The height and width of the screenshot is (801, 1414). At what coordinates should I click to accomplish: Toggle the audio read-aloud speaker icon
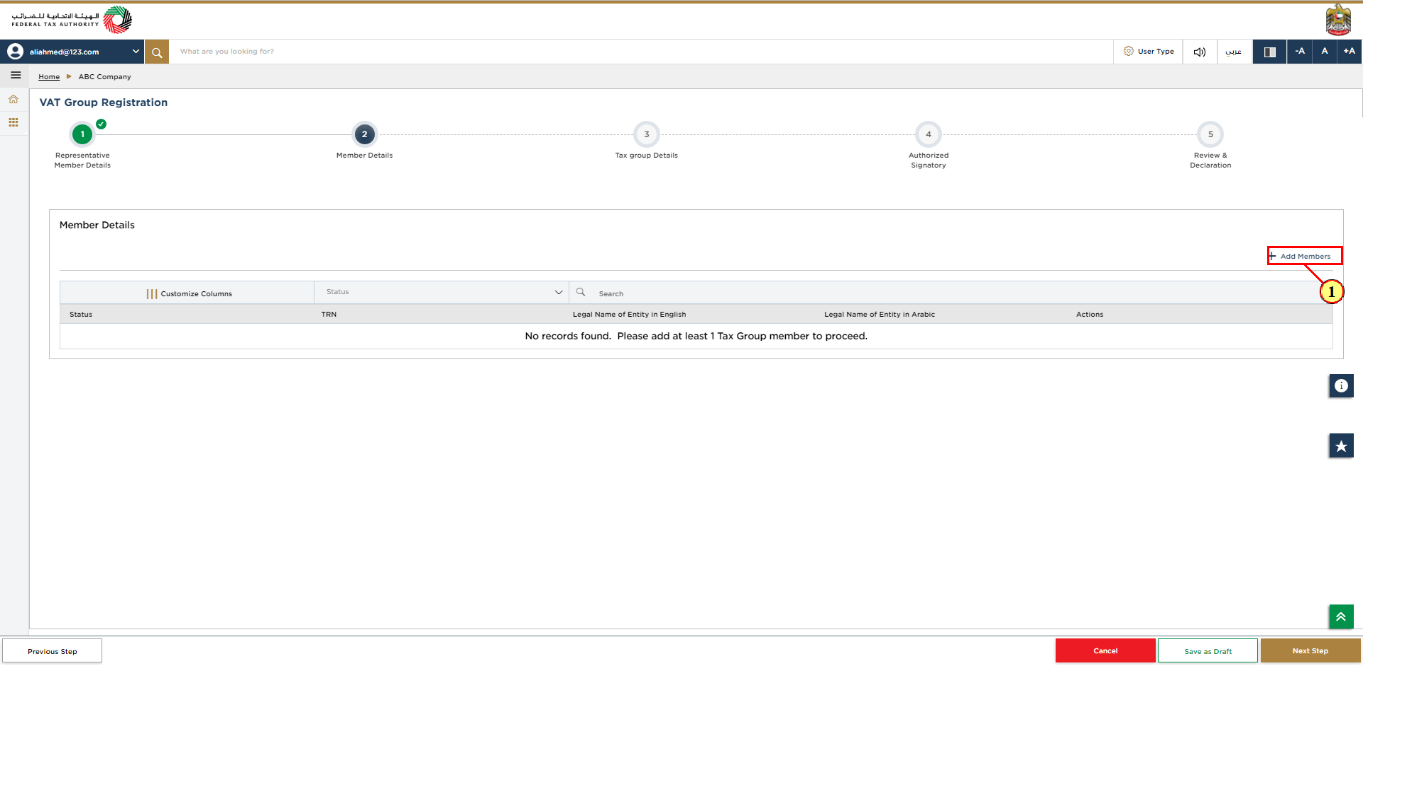coord(1199,52)
